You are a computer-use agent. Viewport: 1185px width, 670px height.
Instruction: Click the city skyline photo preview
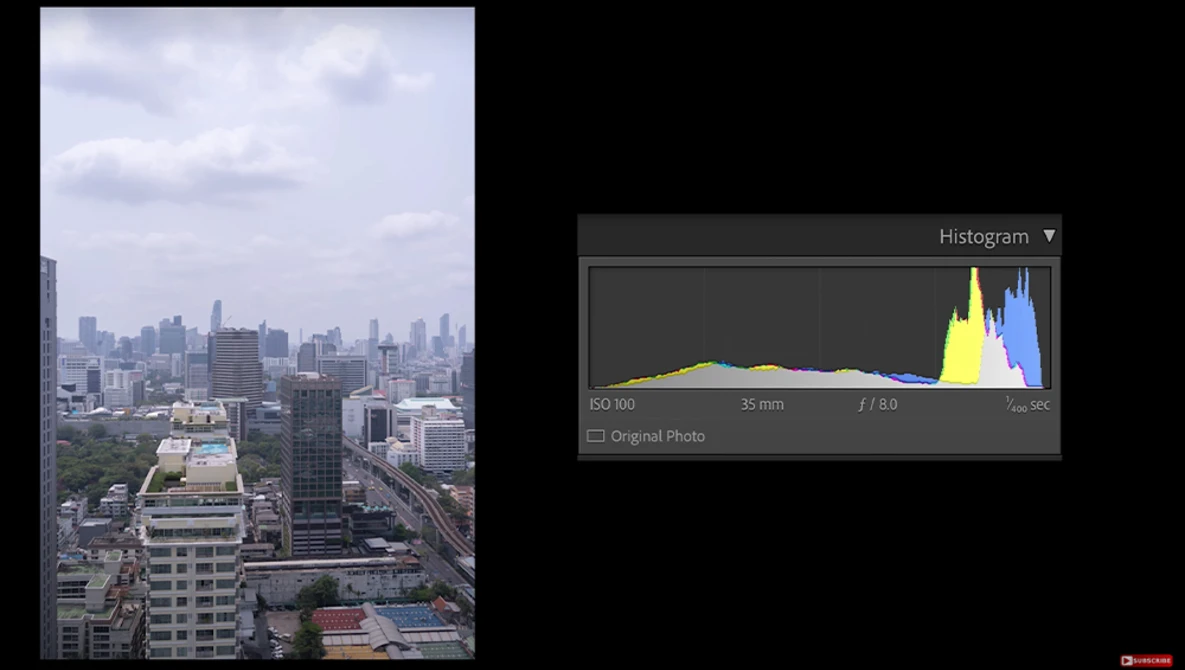tap(258, 333)
